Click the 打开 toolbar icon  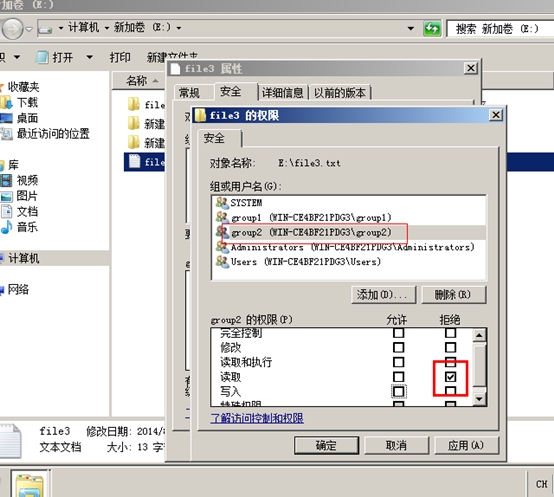(x=42, y=57)
